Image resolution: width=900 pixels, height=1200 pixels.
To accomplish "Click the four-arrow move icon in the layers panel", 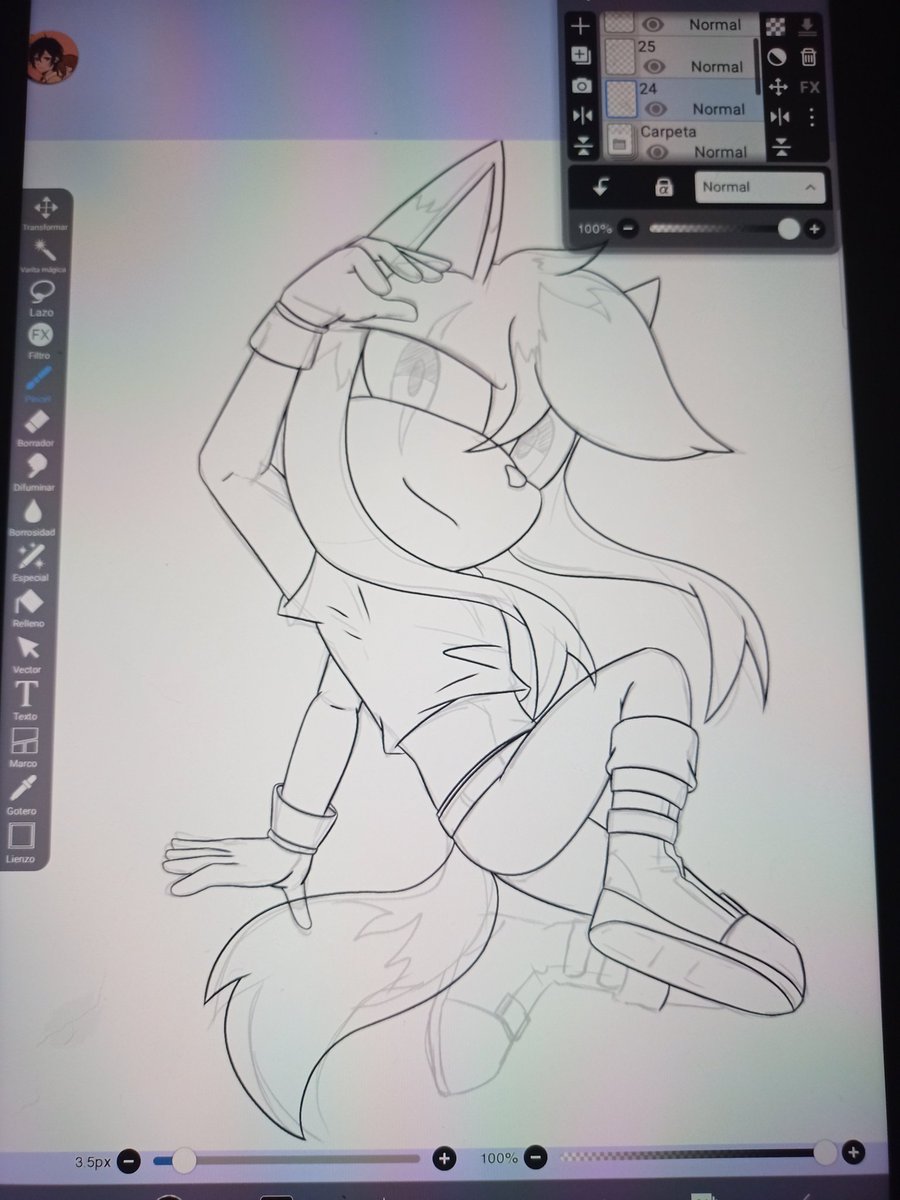I will point(778,88).
